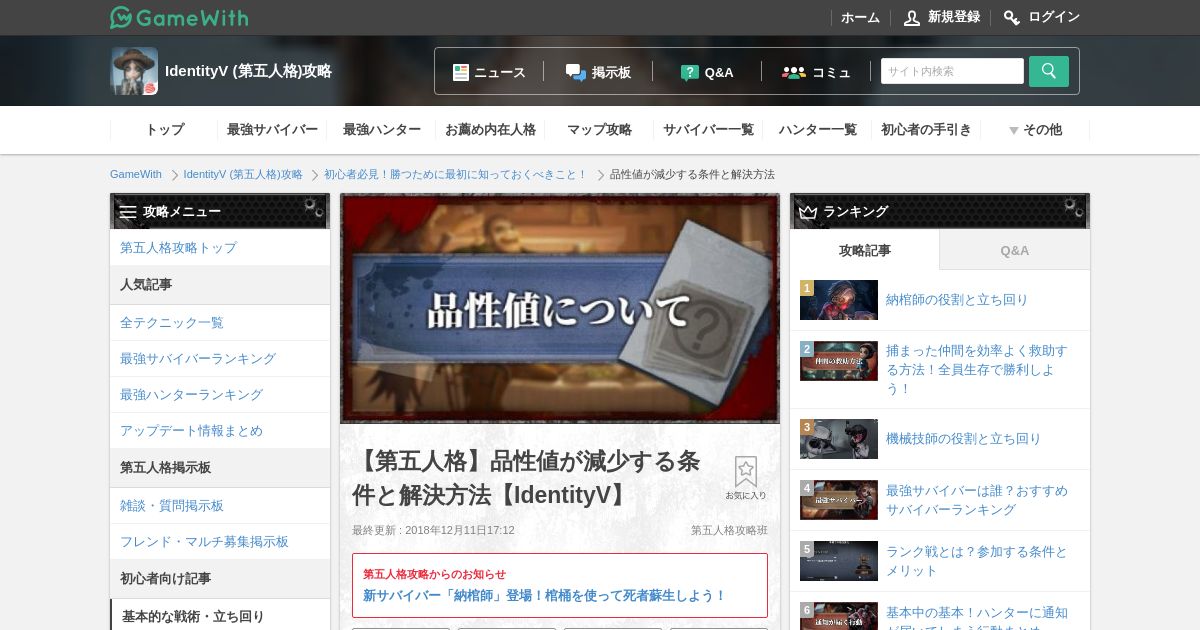Open アップデート情報まとめ sidebar link
Viewport: 1200px width, 630px height.
pyautogui.click(x=191, y=430)
